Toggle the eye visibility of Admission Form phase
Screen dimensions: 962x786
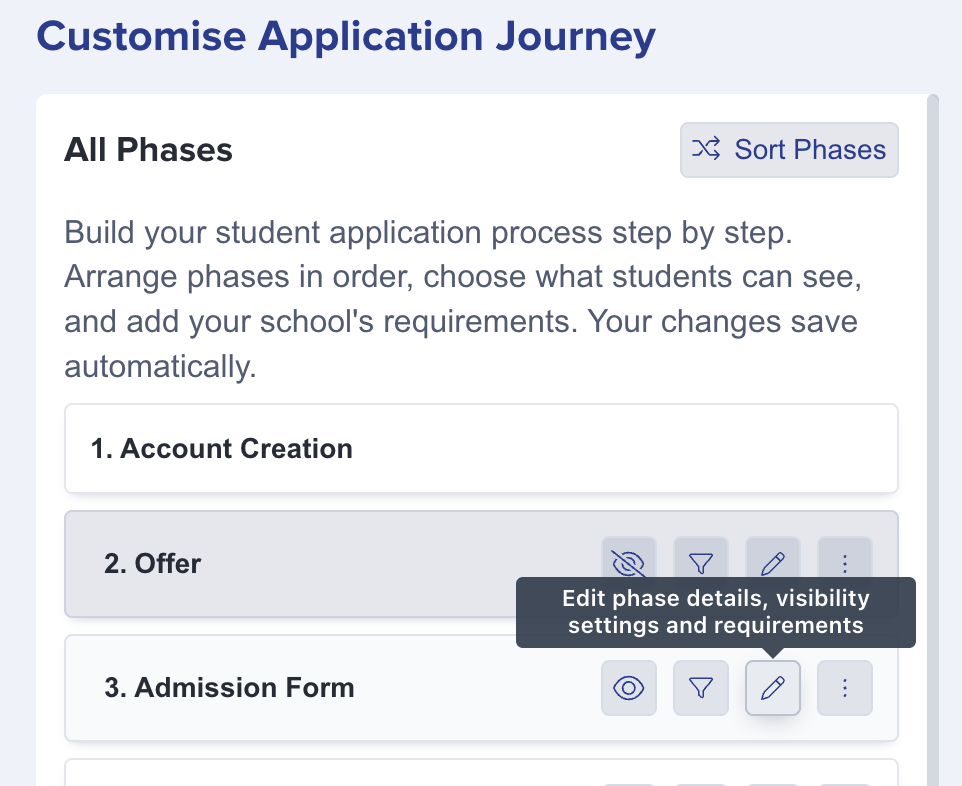pos(629,688)
